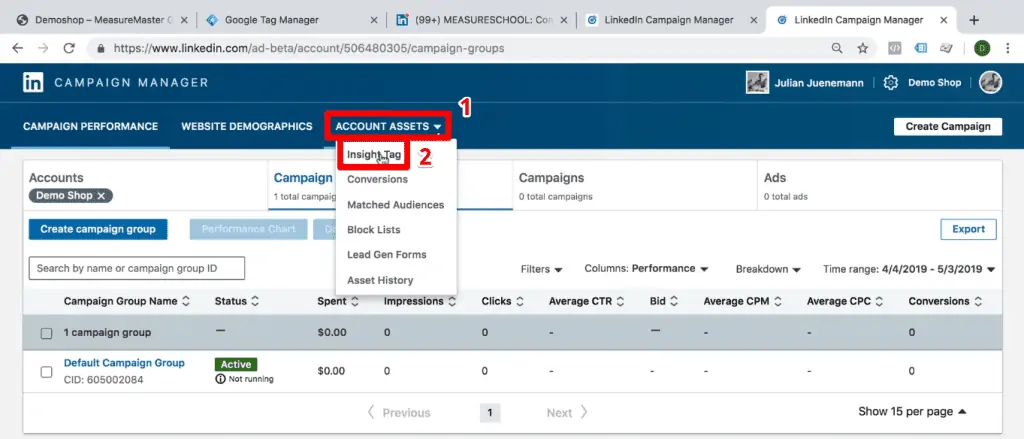
Task: Click Not running info icon
Action: tap(220, 379)
